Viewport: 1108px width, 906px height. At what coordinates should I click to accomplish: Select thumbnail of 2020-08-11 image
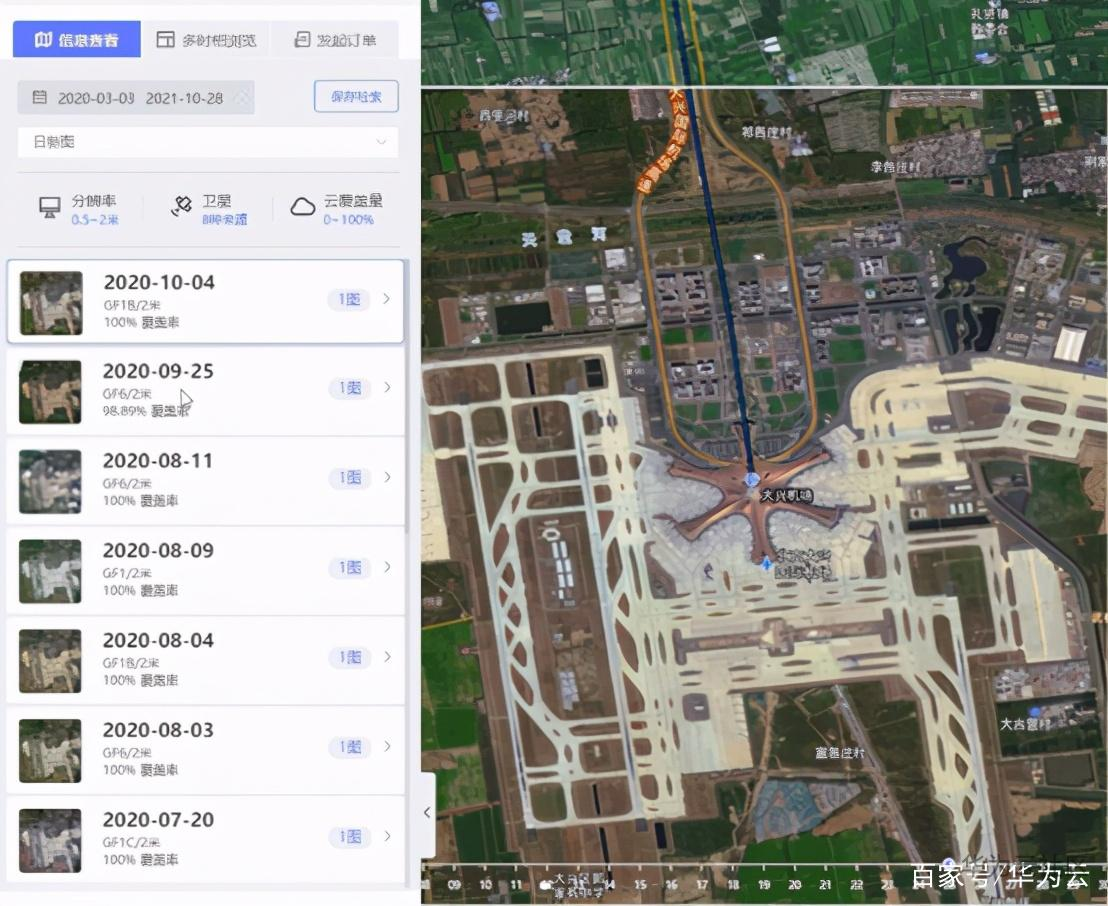pos(50,481)
